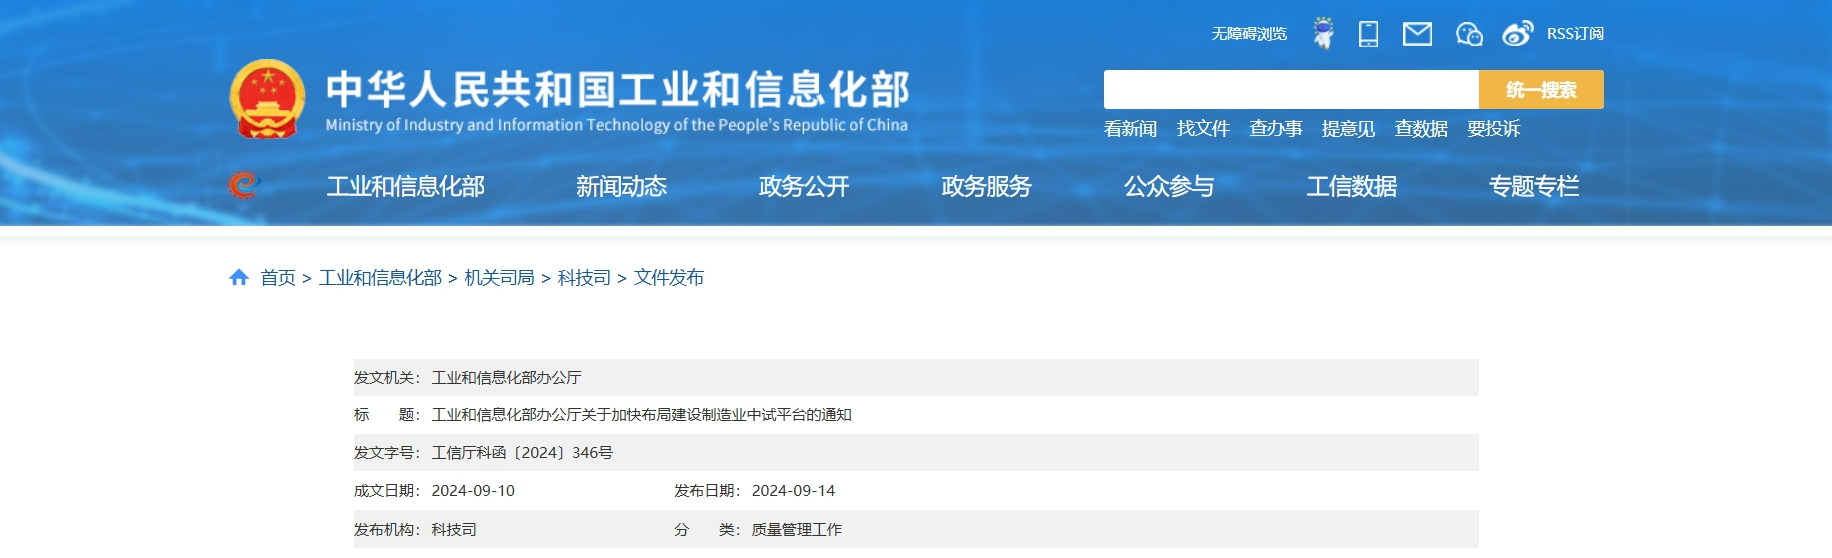Open the 新闻动态 navigation menu
1832x558 pixels.
(621, 186)
